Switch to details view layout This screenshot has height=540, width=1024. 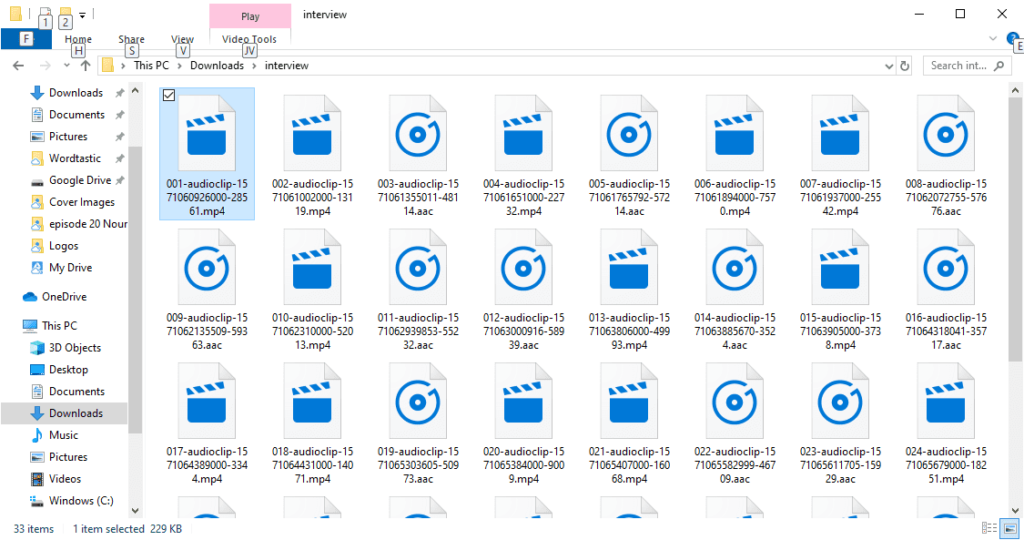click(x=989, y=528)
